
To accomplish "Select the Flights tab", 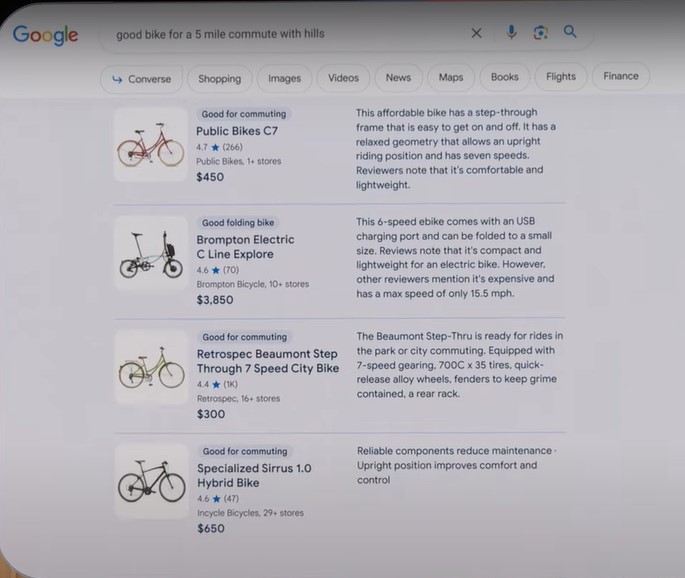I will point(560,77).
